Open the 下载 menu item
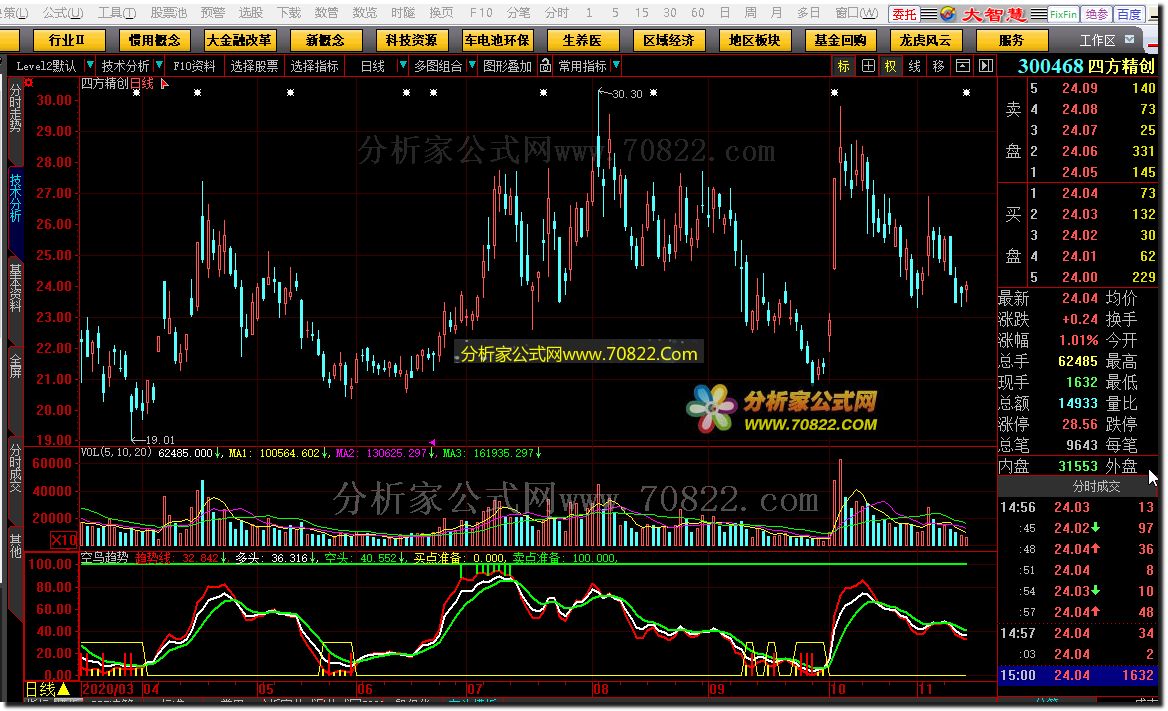Viewport: 1168px width, 711px height. click(x=288, y=13)
